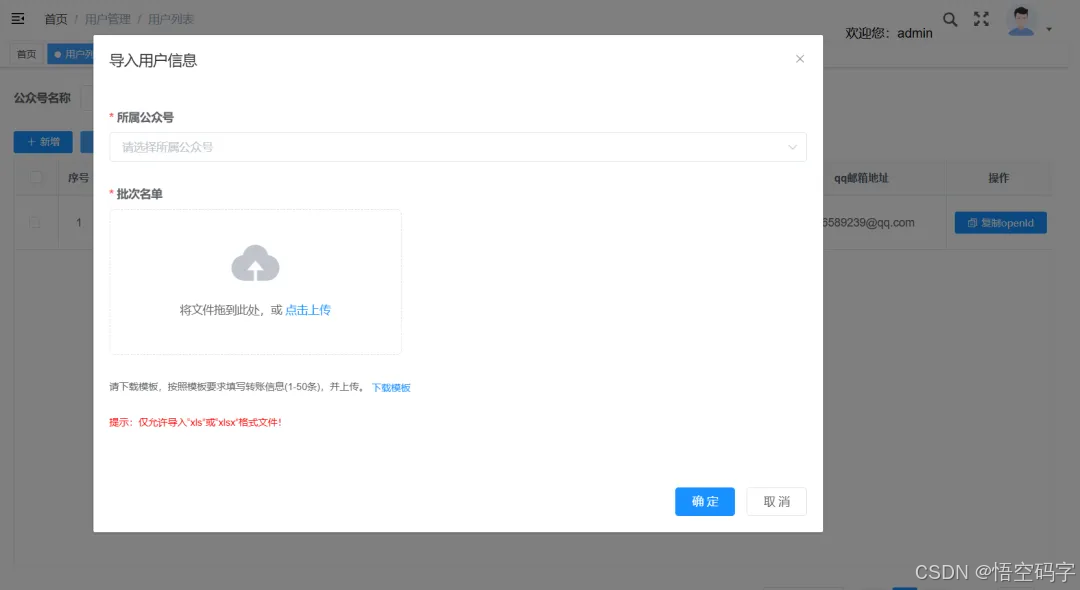Click the 复制openId button
Image resolution: width=1080 pixels, height=590 pixels.
1000,222
